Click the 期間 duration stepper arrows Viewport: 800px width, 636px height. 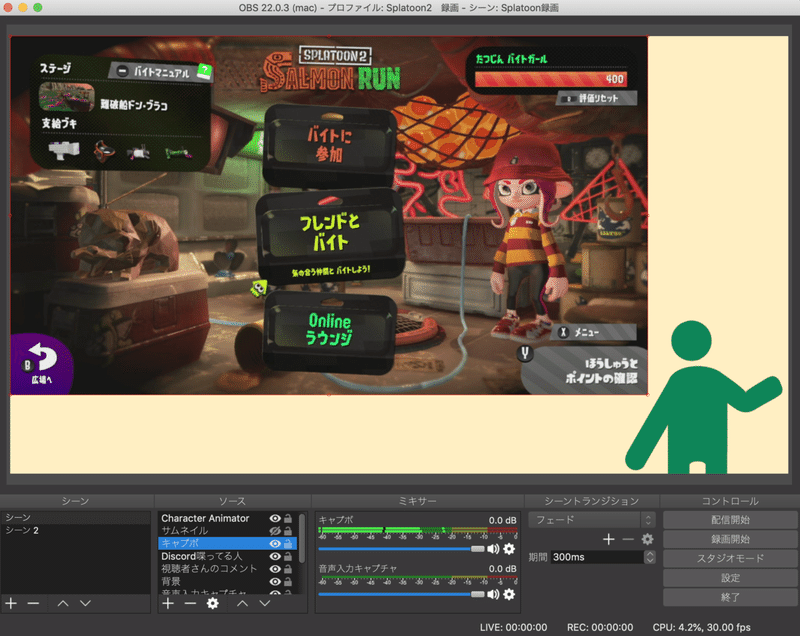[x=649, y=557]
